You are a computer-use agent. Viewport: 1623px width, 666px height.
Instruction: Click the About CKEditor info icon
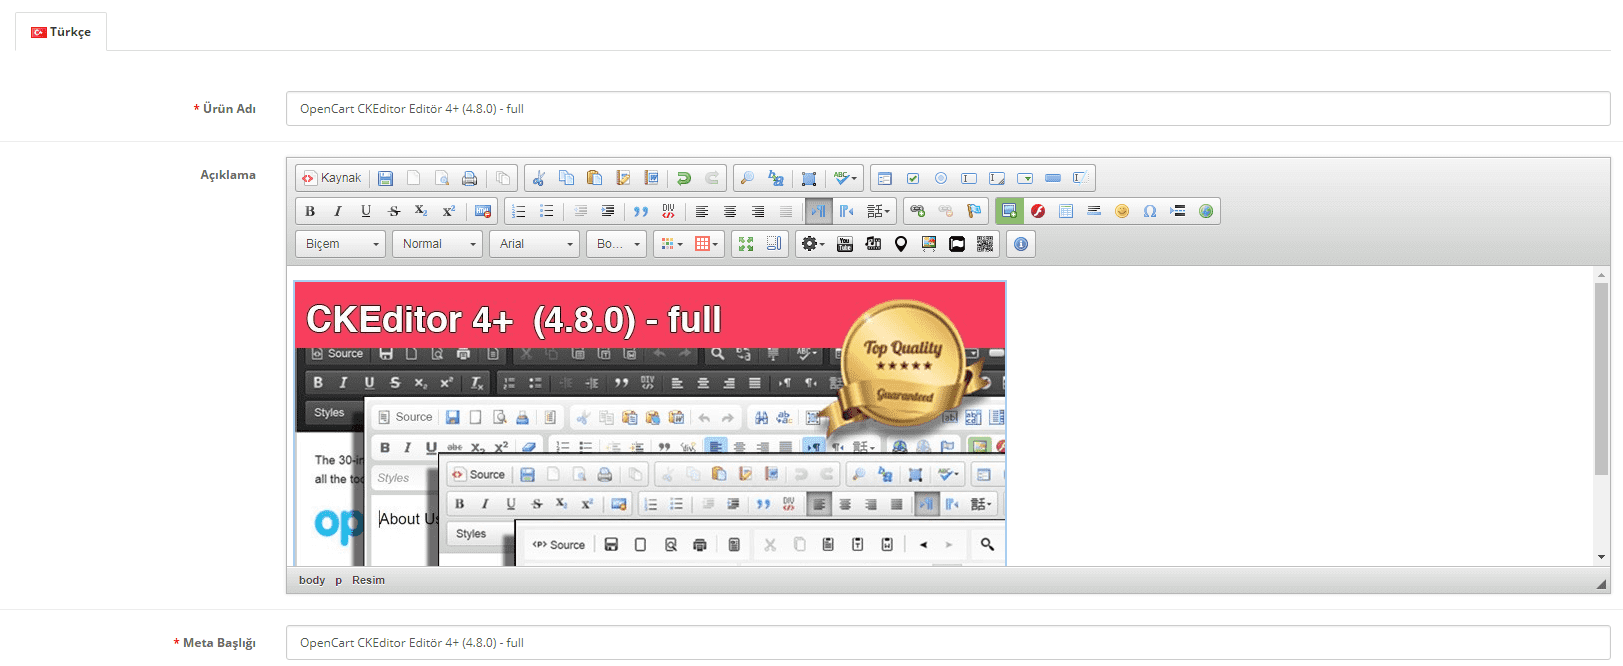pos(1021,244)
